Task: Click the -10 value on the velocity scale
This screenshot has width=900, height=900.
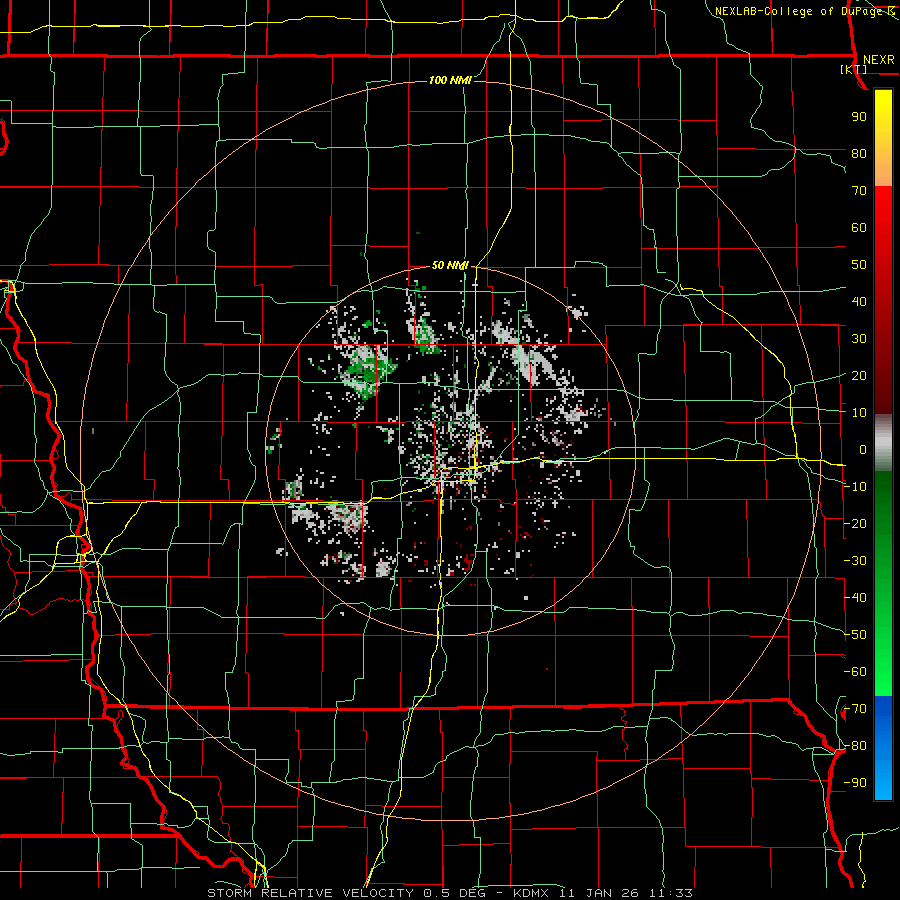Action: pos(855,487)
